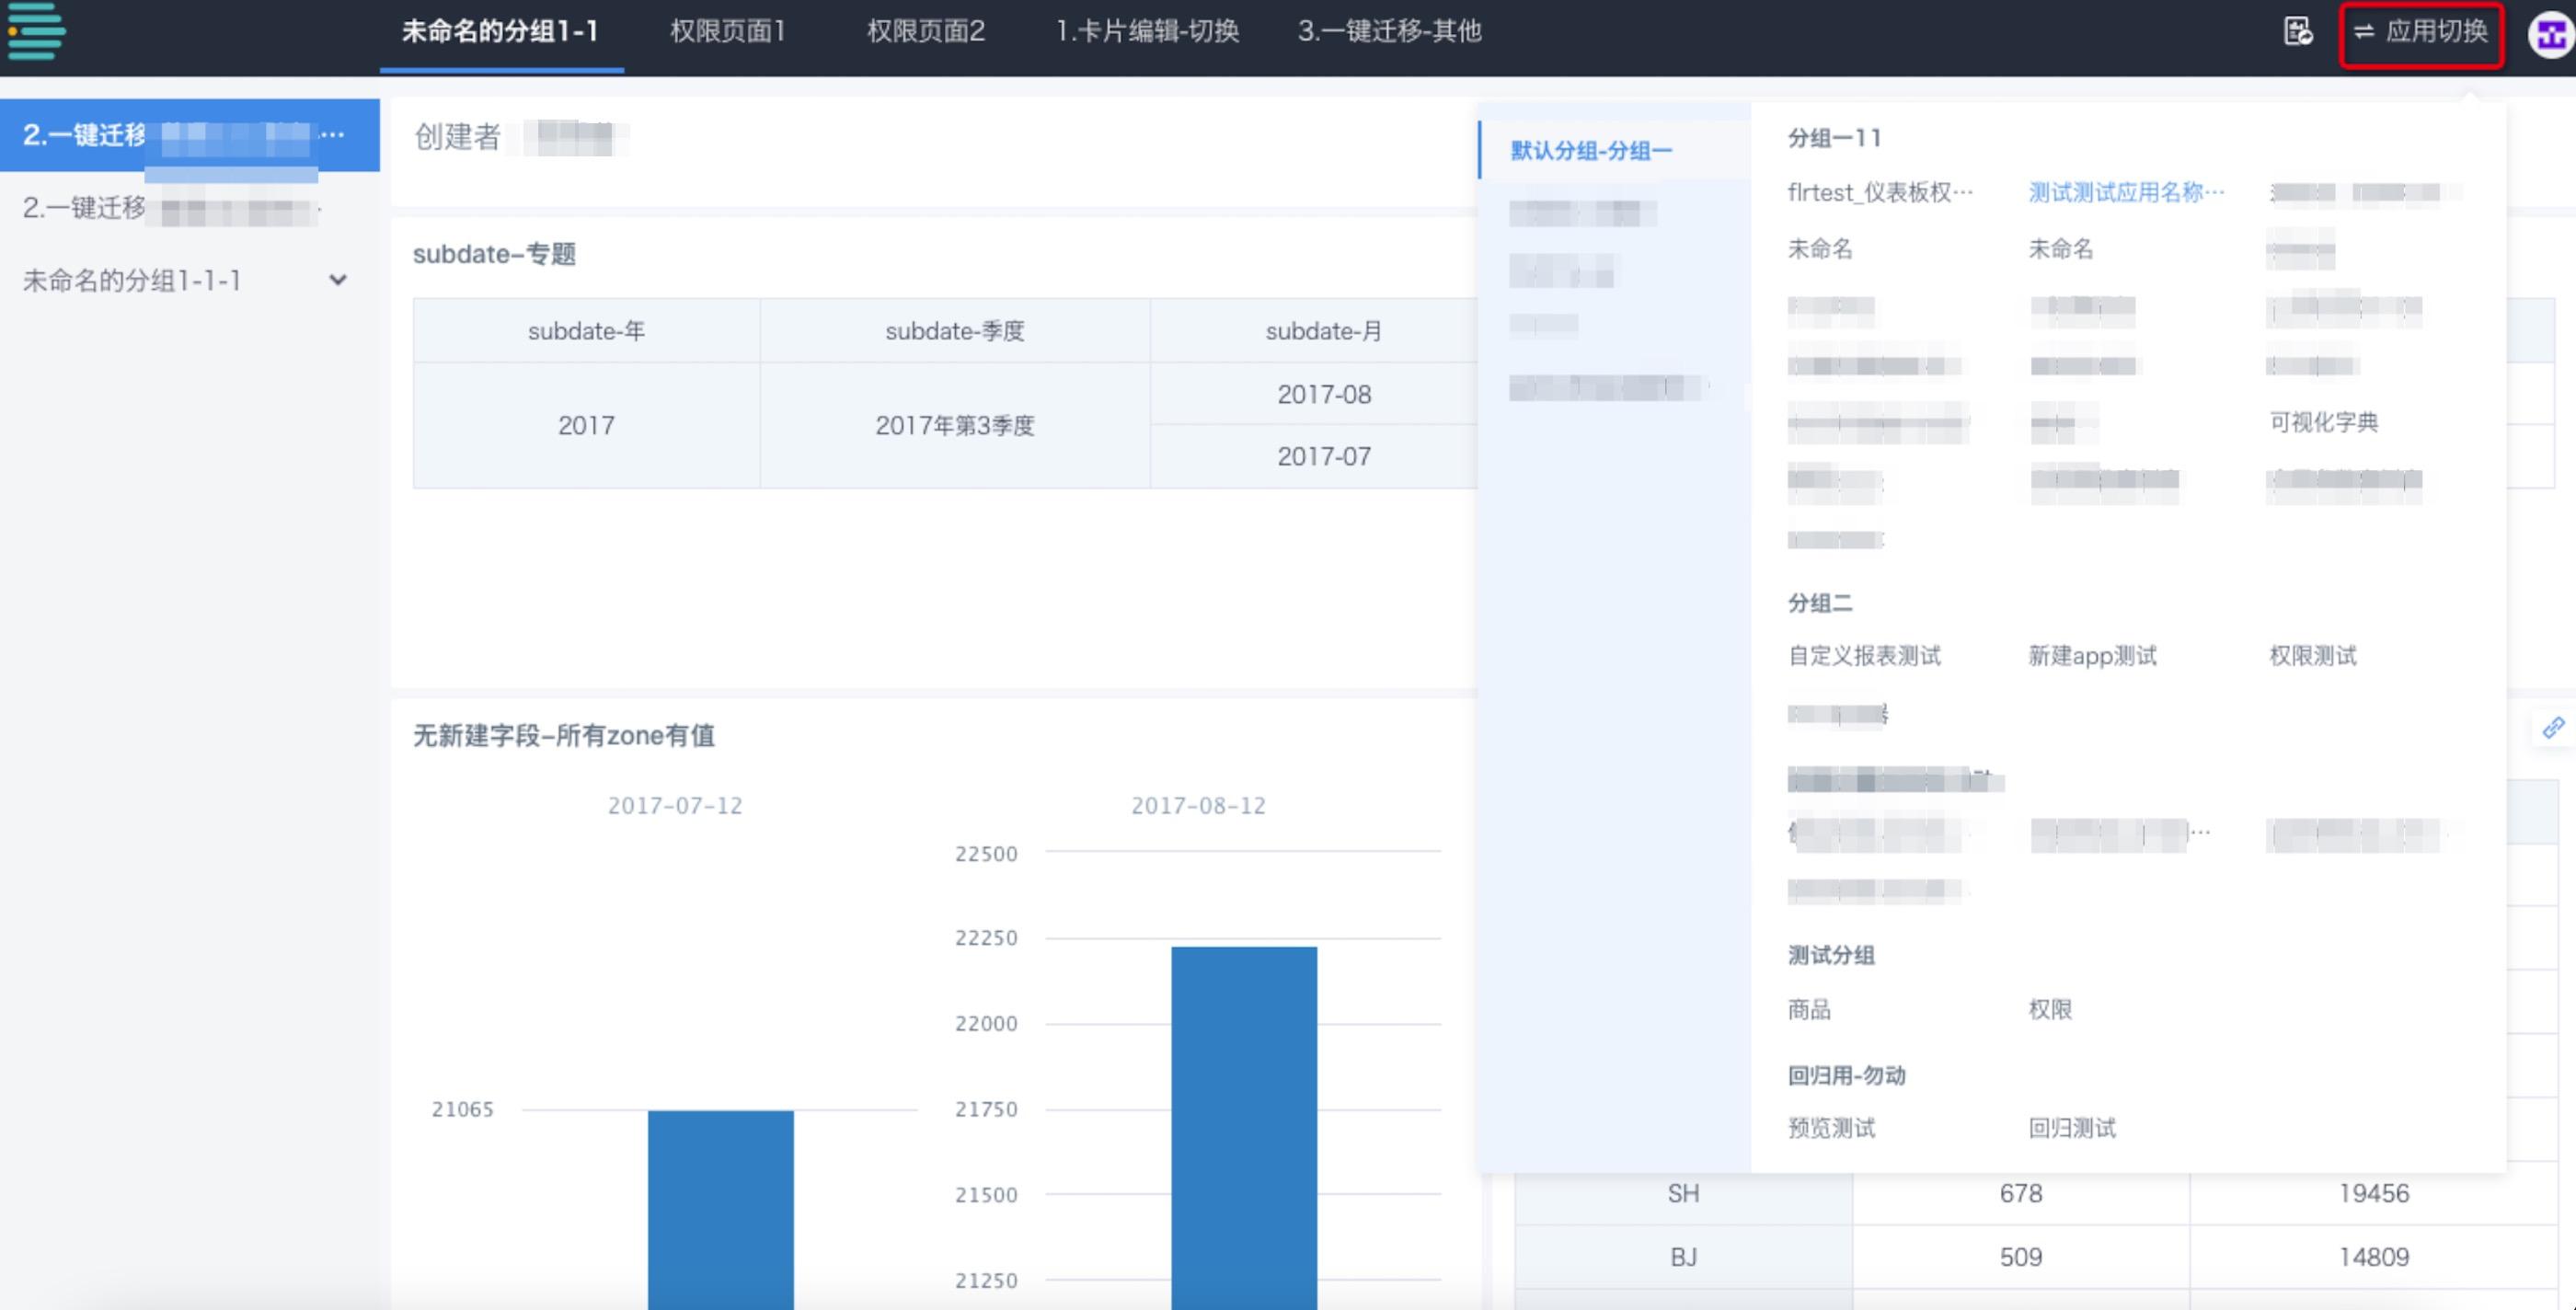Click the hamburger menu logo icon
The height and width of the screenshot is (1310, 2576).
pos(36,32)
